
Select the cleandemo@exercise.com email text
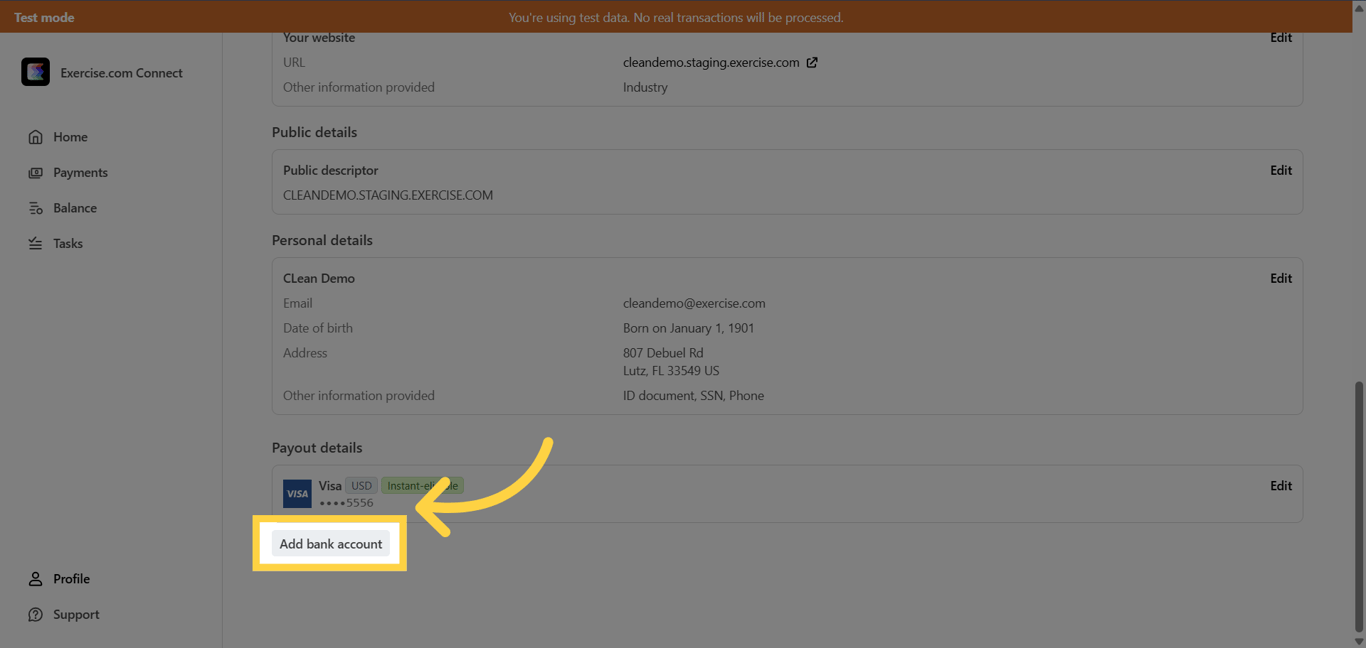(x=694, y=303)
